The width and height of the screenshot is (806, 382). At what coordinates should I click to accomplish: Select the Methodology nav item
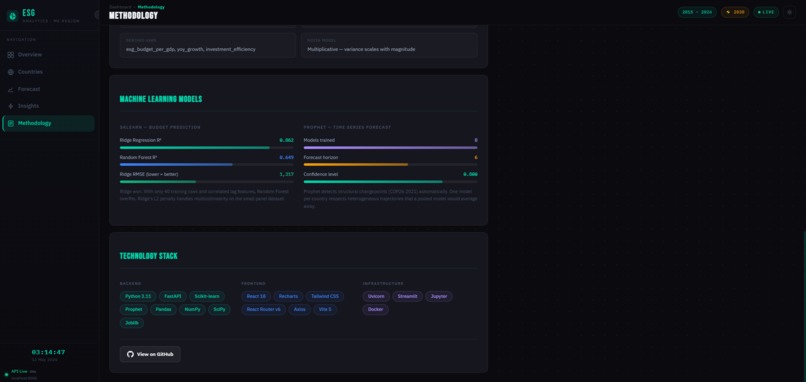48,123
